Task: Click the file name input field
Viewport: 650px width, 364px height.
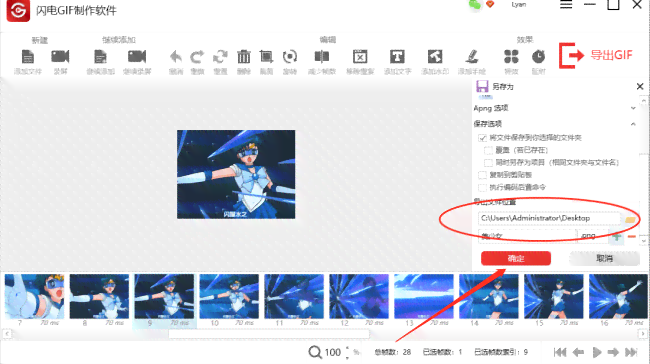Action: [x=527, y=236]
